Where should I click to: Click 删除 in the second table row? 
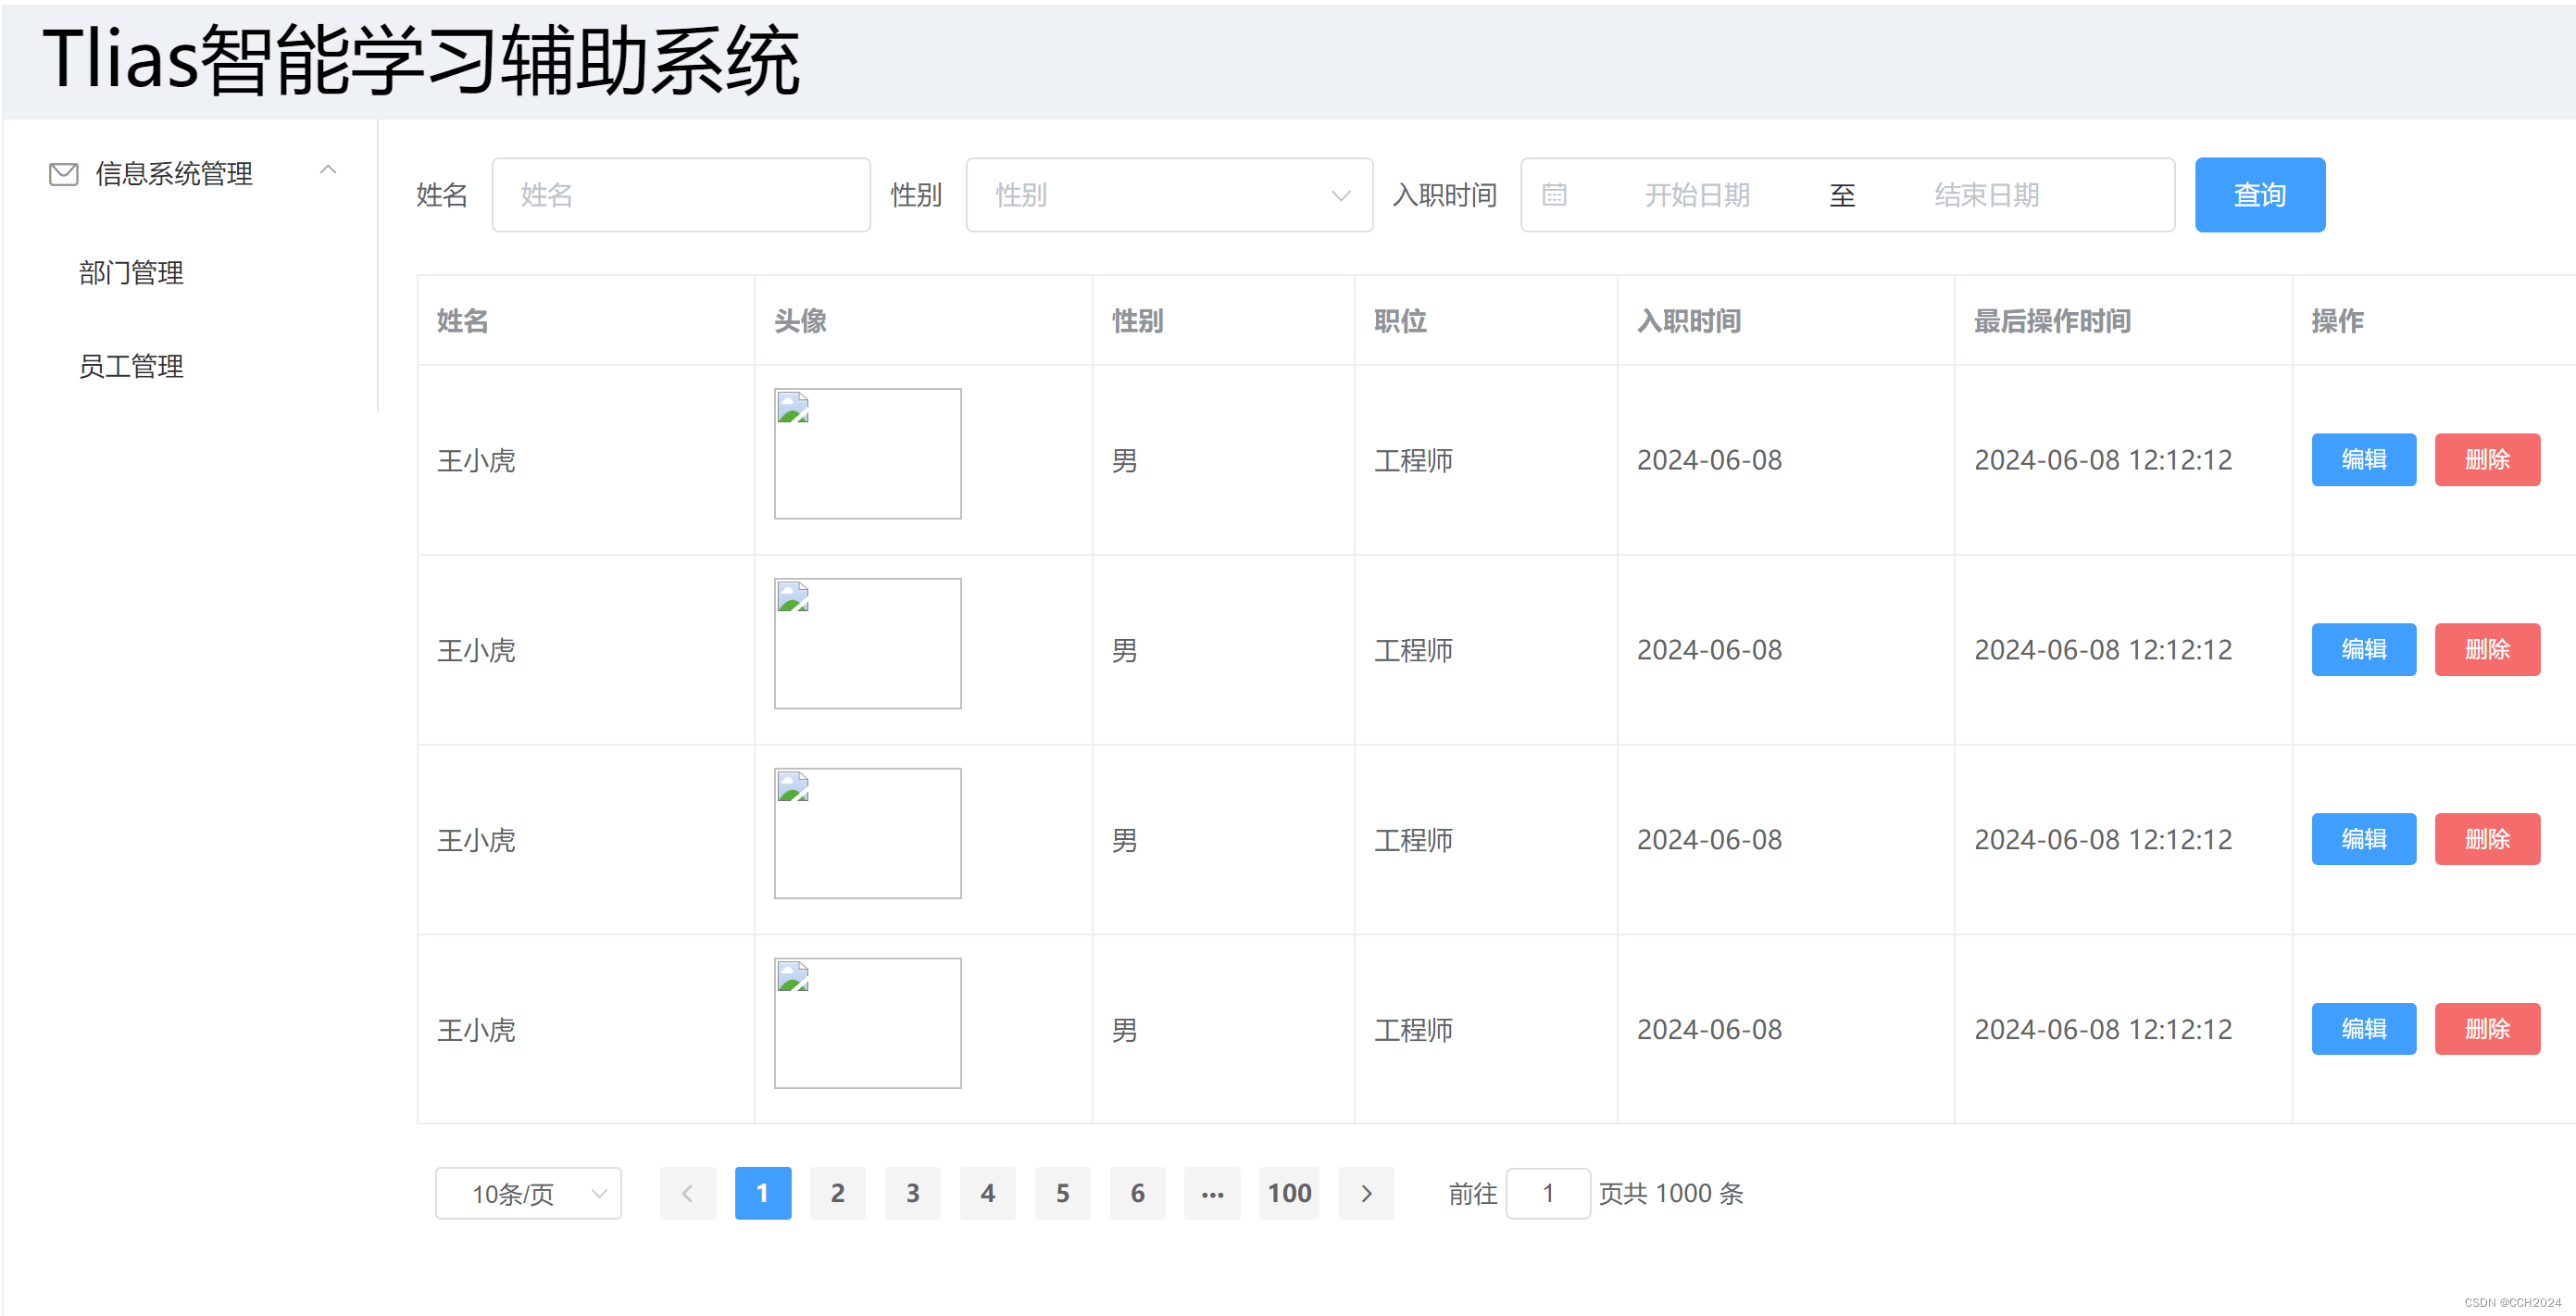point(2487,650)
